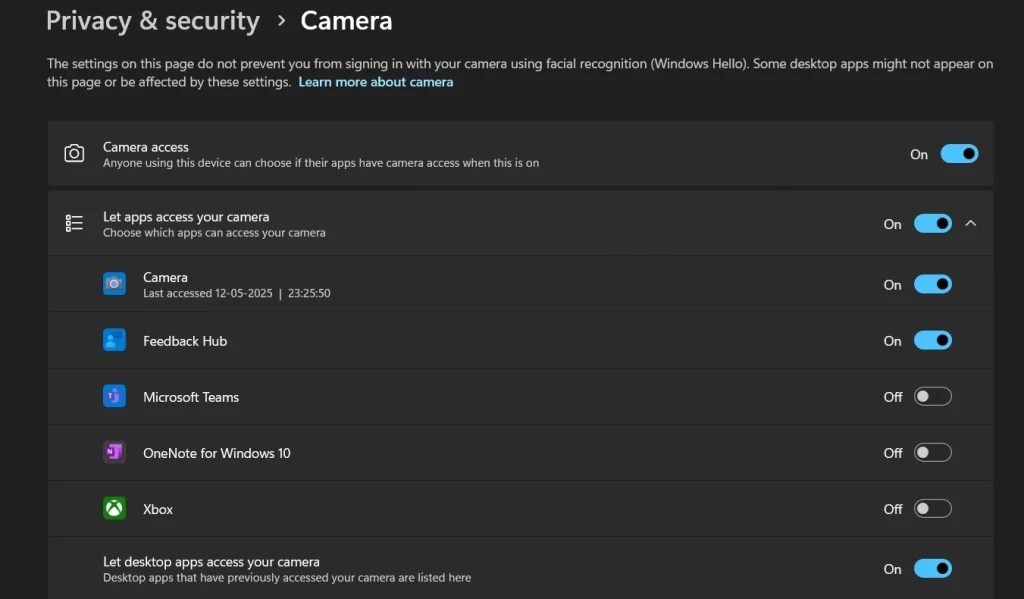The width and height of the screenshot is (1024, 599).
Task: Click the camera outline icon beside Camera access
Action: pos(74,154)
